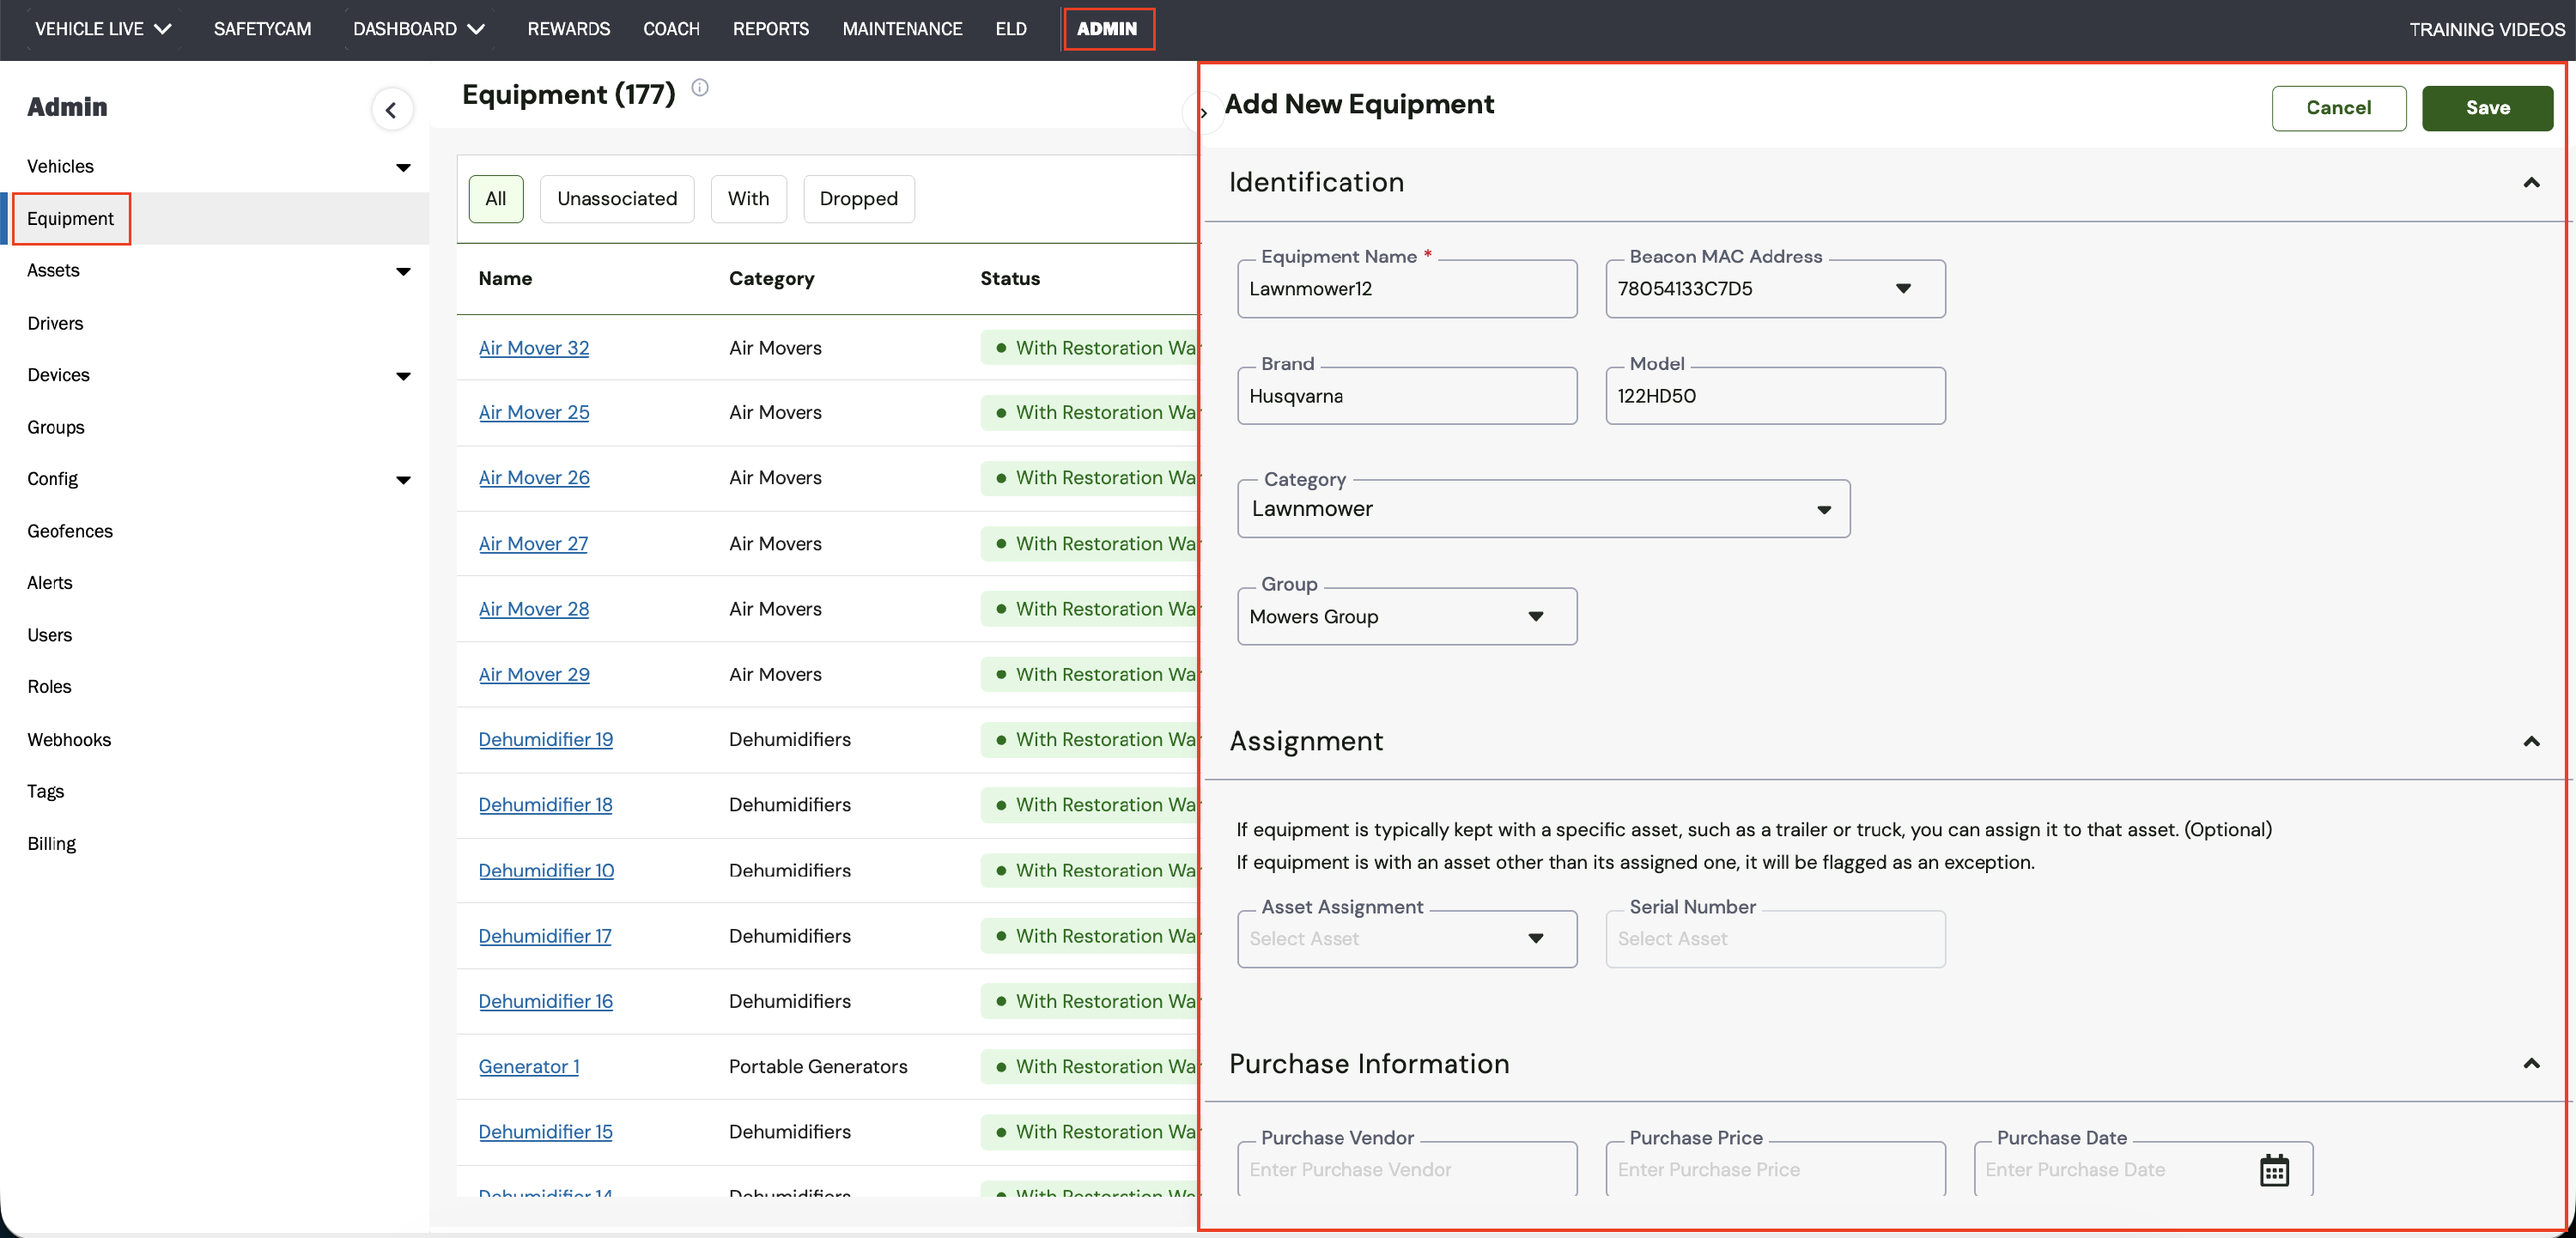Collapse the Add New Equipment panel arrow
This screenshot has height=1238, width=2576.
[1203, 113]
